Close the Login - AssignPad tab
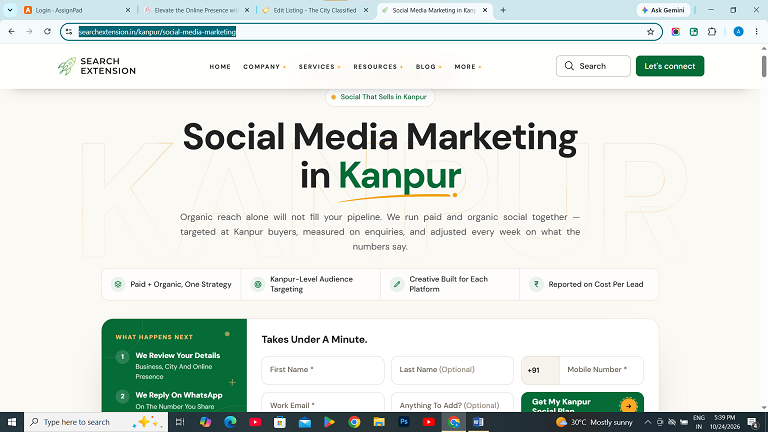Screen dimensions: 768x432 128,10
